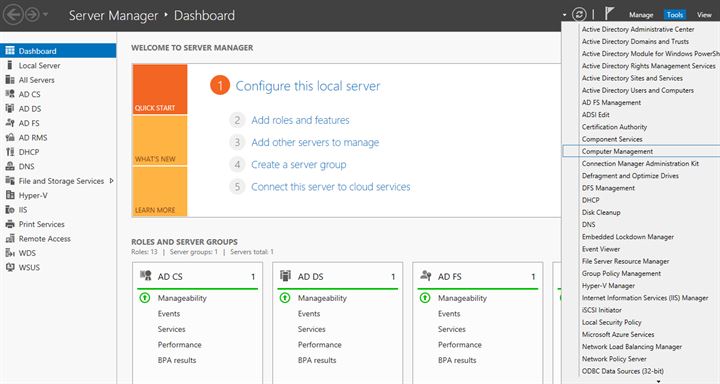Click the AD FS sidebar icon
The image size is (720, 384).
[10, 123]
